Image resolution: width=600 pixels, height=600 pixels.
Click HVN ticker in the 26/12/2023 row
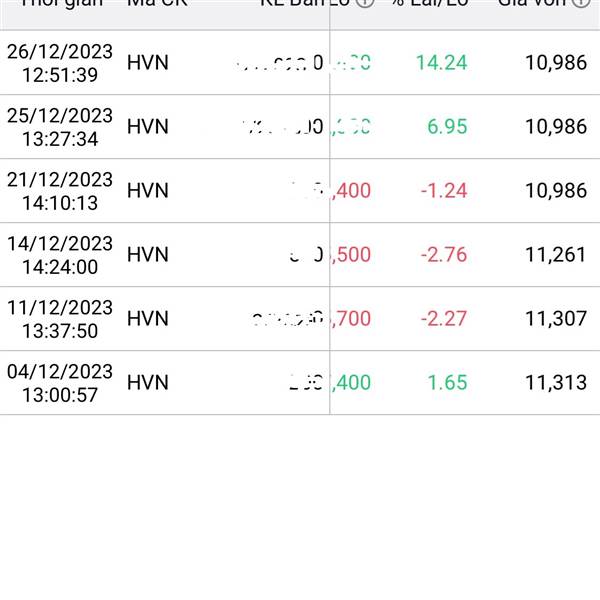[x=148, y=63]
